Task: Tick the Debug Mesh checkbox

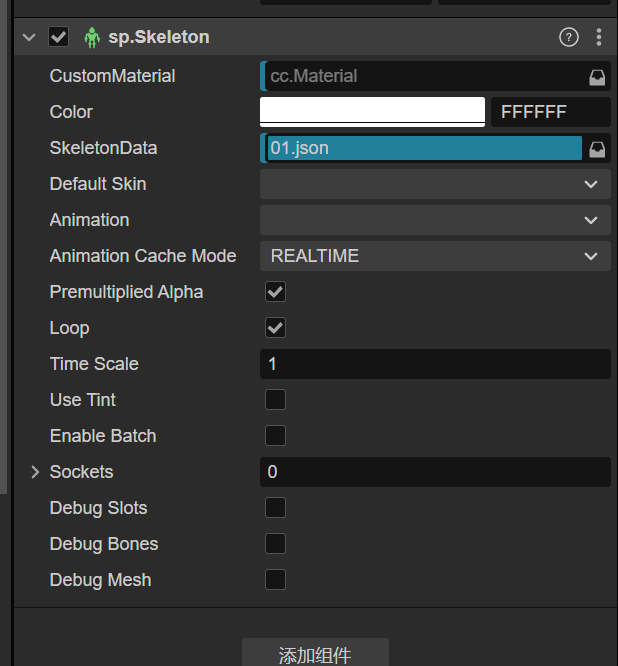Action: (275, 580)
